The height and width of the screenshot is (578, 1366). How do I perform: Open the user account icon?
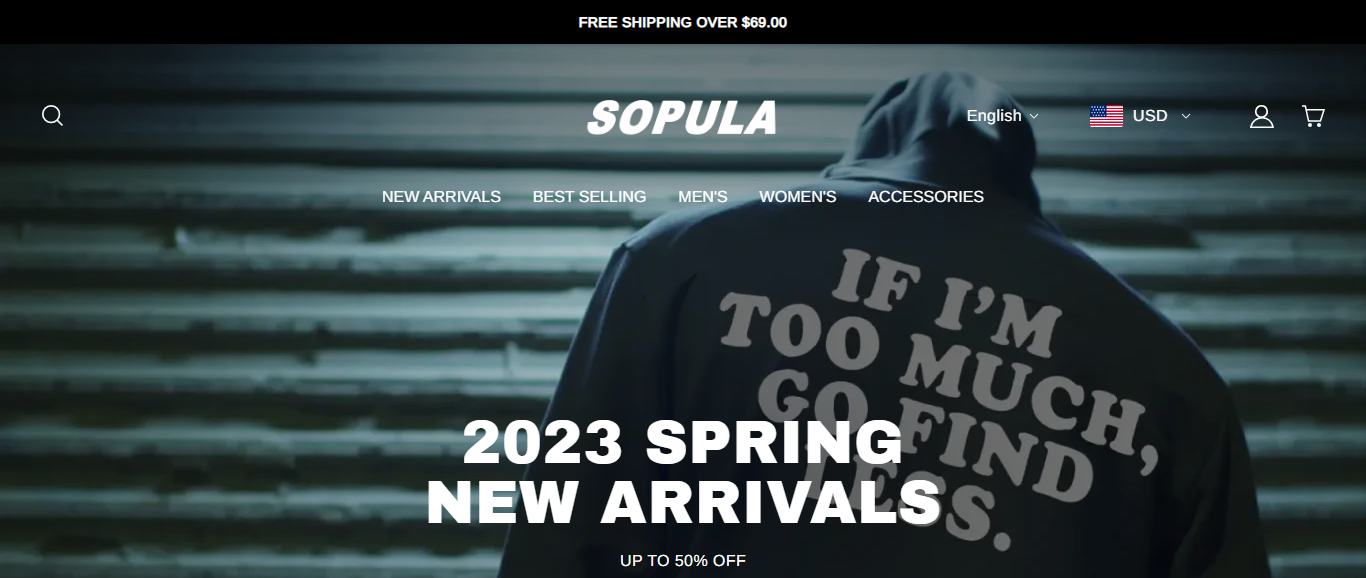[x=1262, y=116]
